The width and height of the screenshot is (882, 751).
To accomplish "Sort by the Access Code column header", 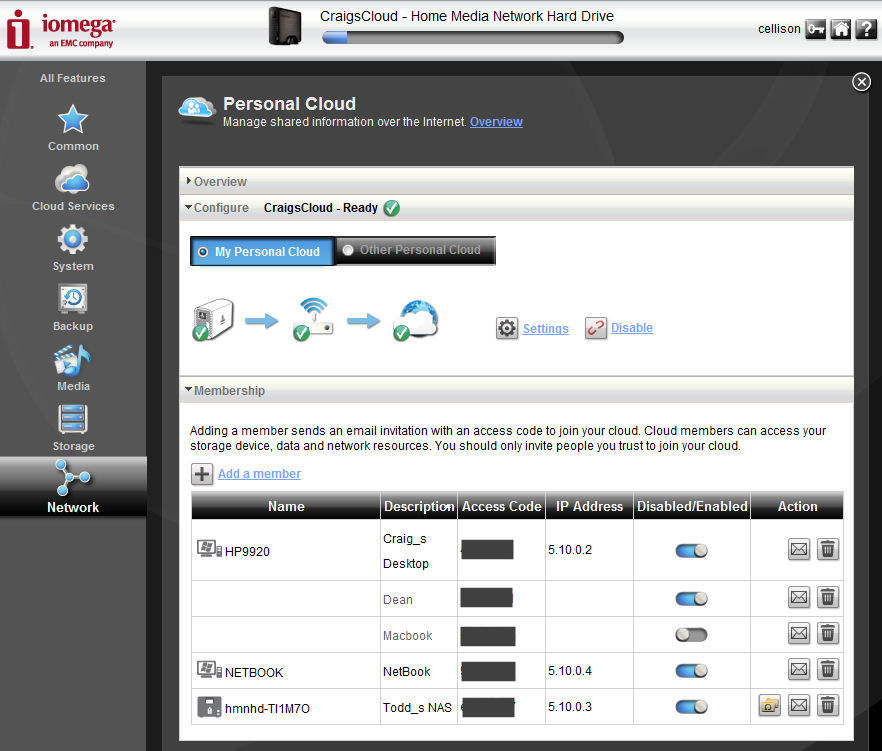I will coord(501,506).
